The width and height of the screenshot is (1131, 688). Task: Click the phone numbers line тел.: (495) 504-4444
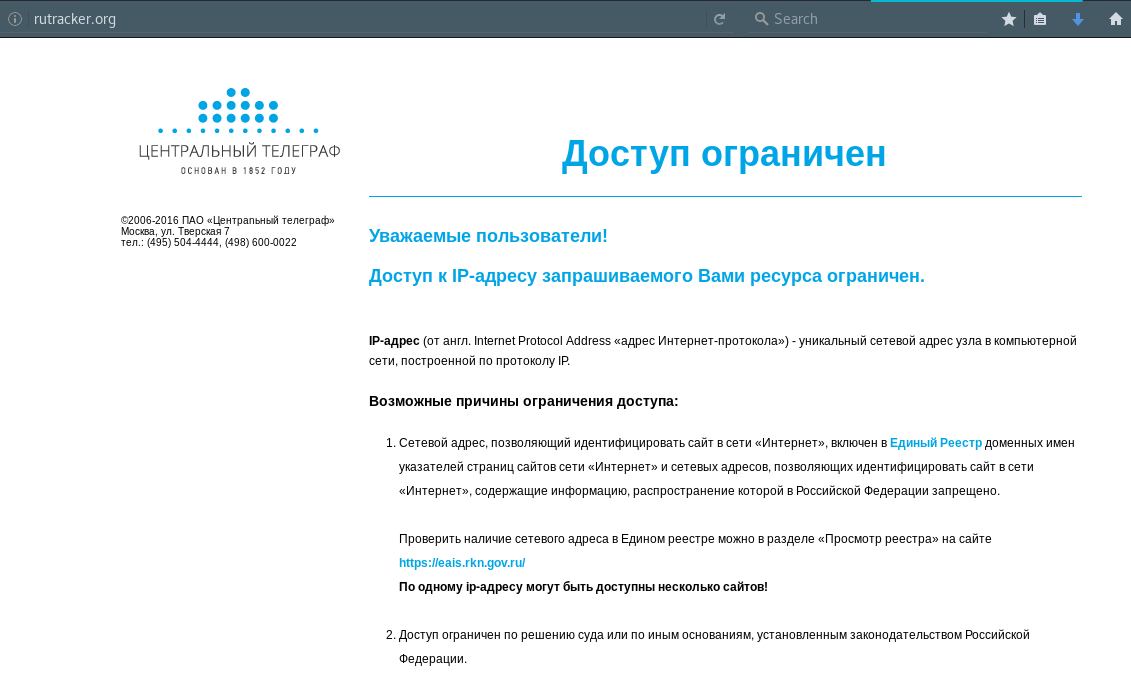(208, 242)
